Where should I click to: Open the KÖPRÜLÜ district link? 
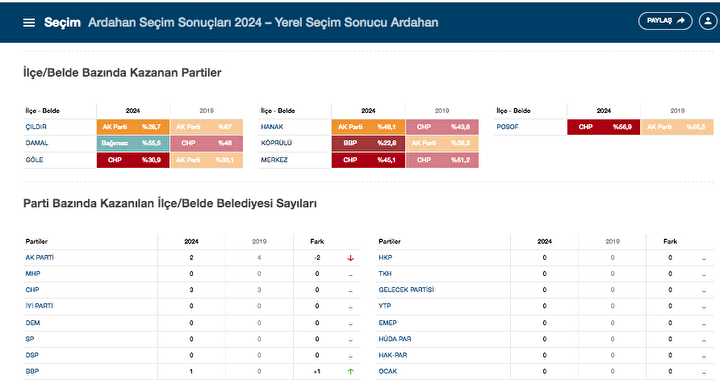click(x=276, y=143)
